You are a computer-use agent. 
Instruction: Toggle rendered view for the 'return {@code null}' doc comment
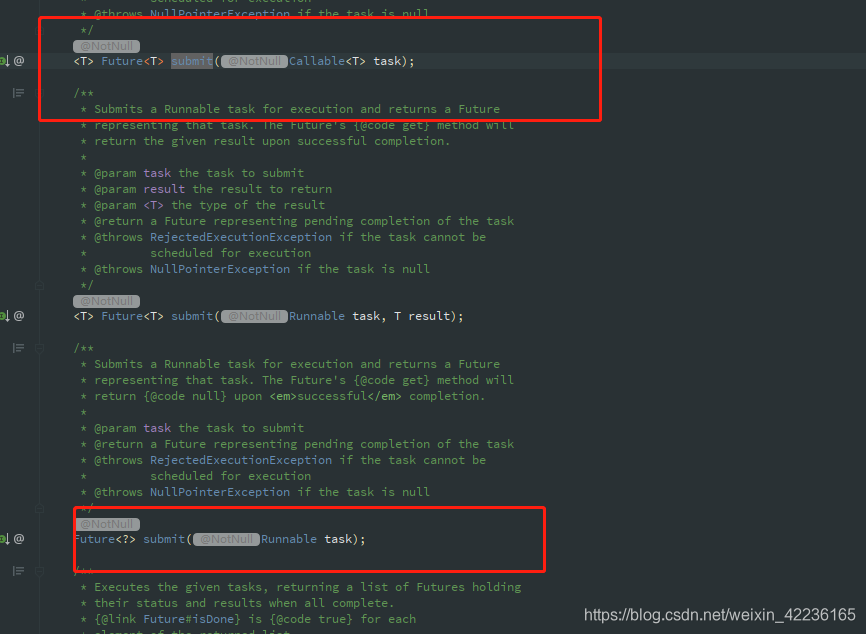[x=18, y=348]
